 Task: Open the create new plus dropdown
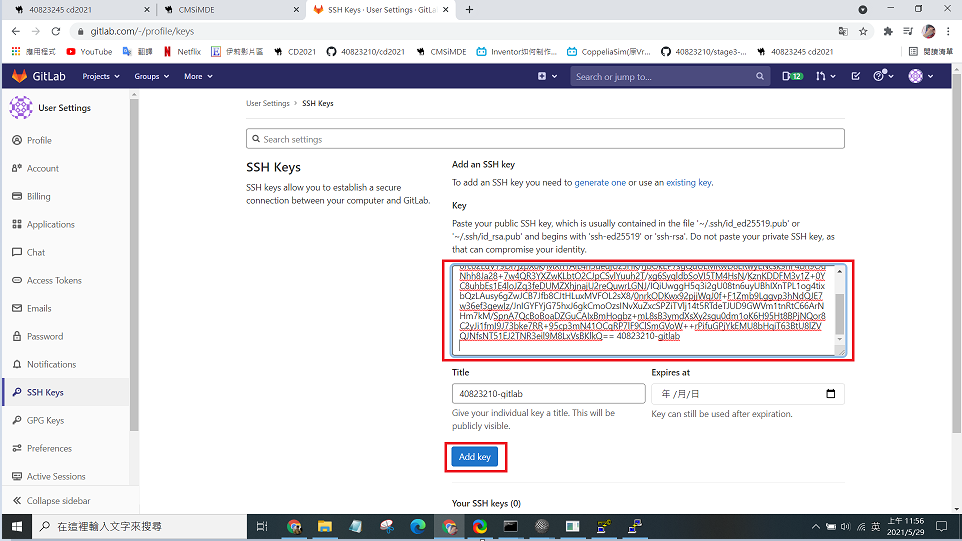point(547,76)
